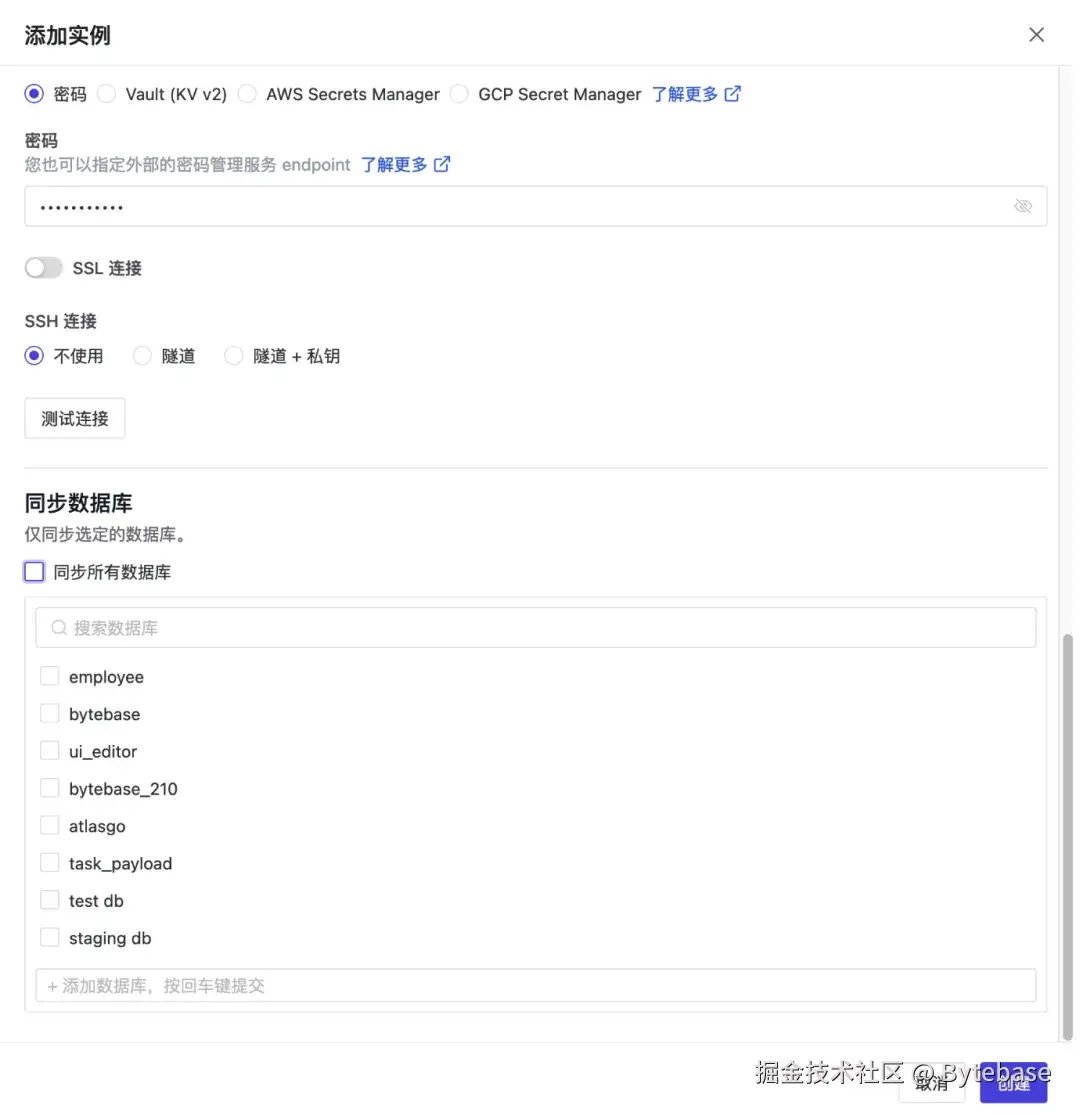This screenshot has height=1116, width=1080.
Task: Click the 创建 button
Action: (1013, 1084)
